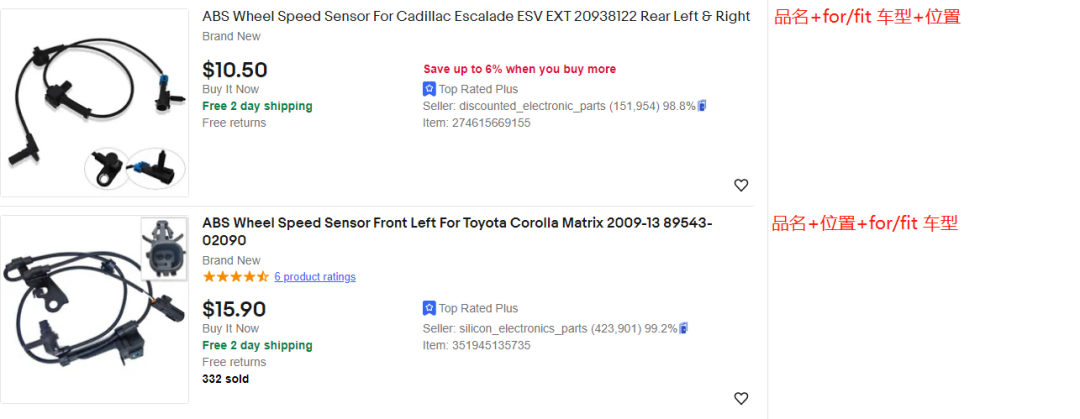Click the 332 sold label

coord(225,379)
